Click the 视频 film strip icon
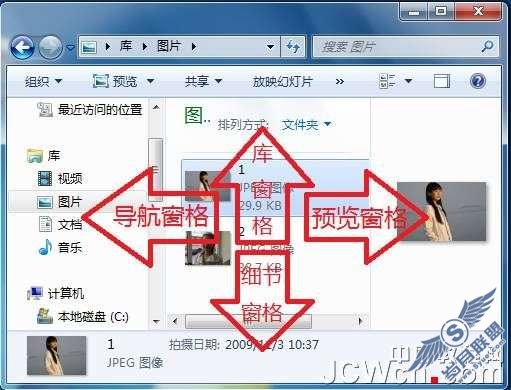 tap(45, 178)
